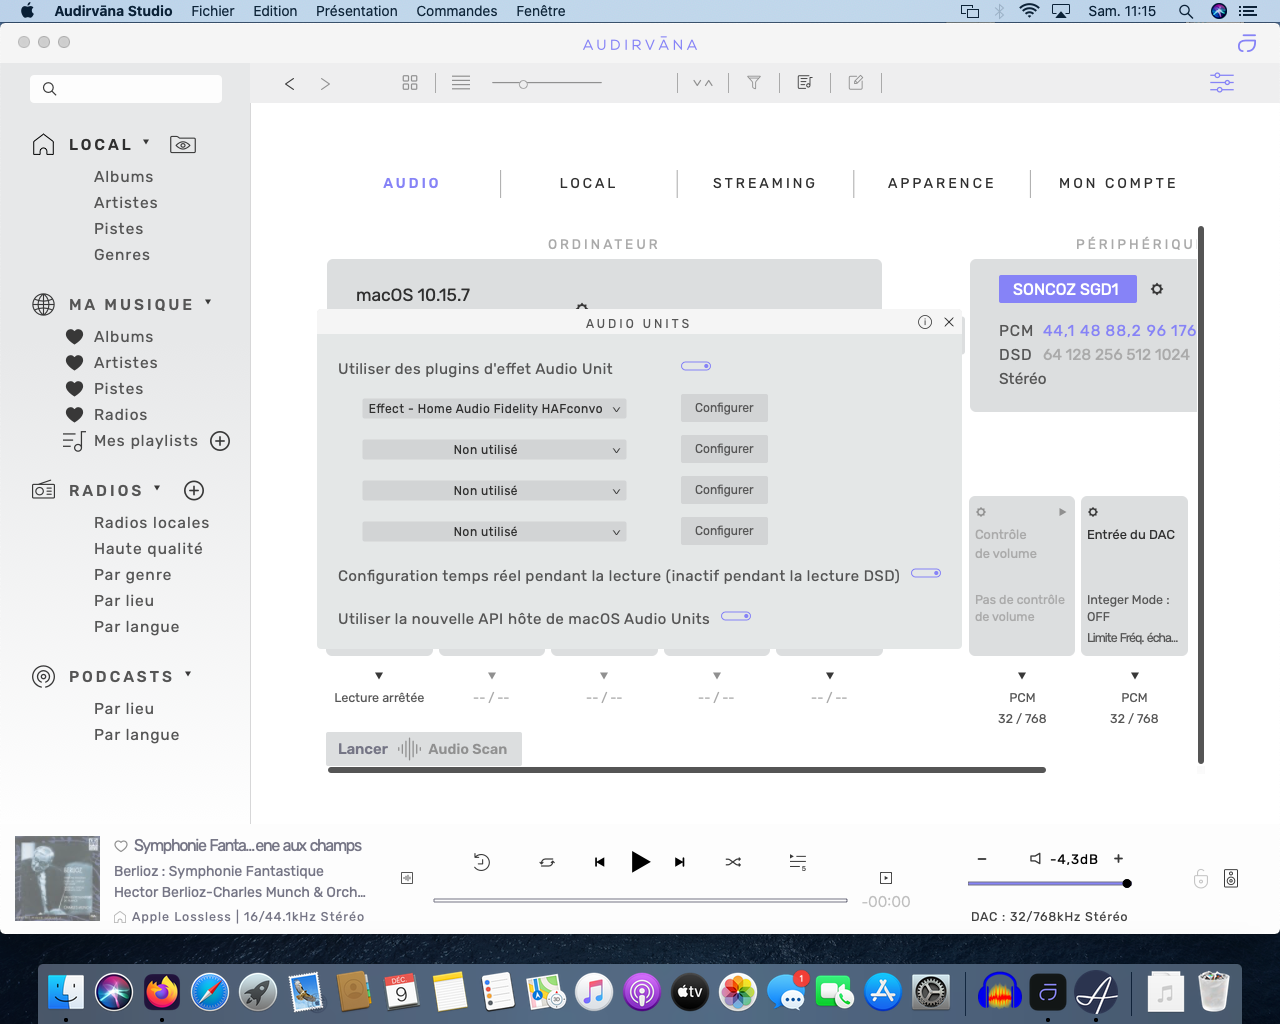Select the LOCAL settings tab
The image size is (1280, 1024).
click(x=588, y=183)
